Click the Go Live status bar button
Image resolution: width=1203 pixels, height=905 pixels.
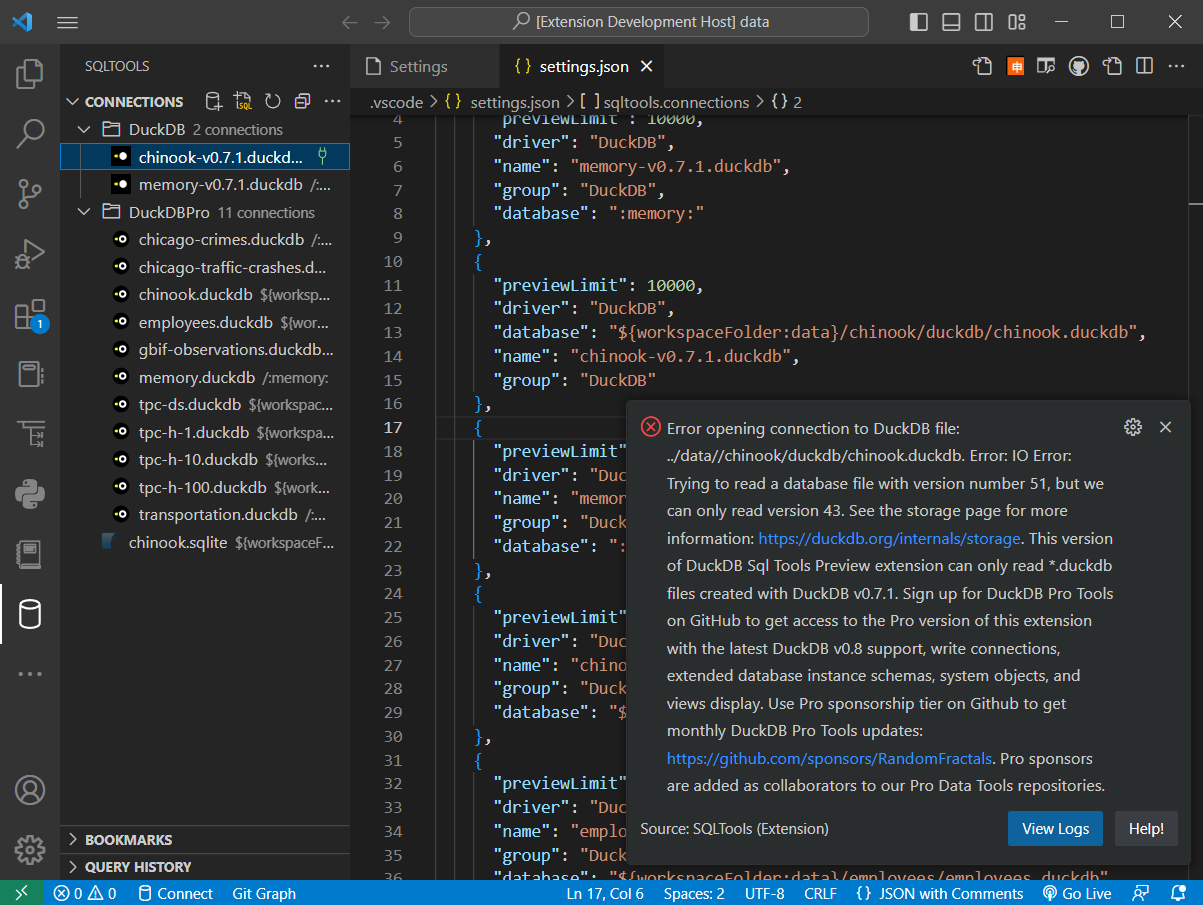(1076, 893)
